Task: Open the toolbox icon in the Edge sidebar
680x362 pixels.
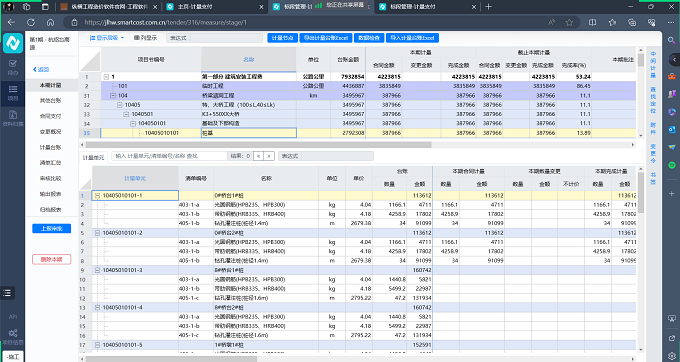Action: coord(672,76)
